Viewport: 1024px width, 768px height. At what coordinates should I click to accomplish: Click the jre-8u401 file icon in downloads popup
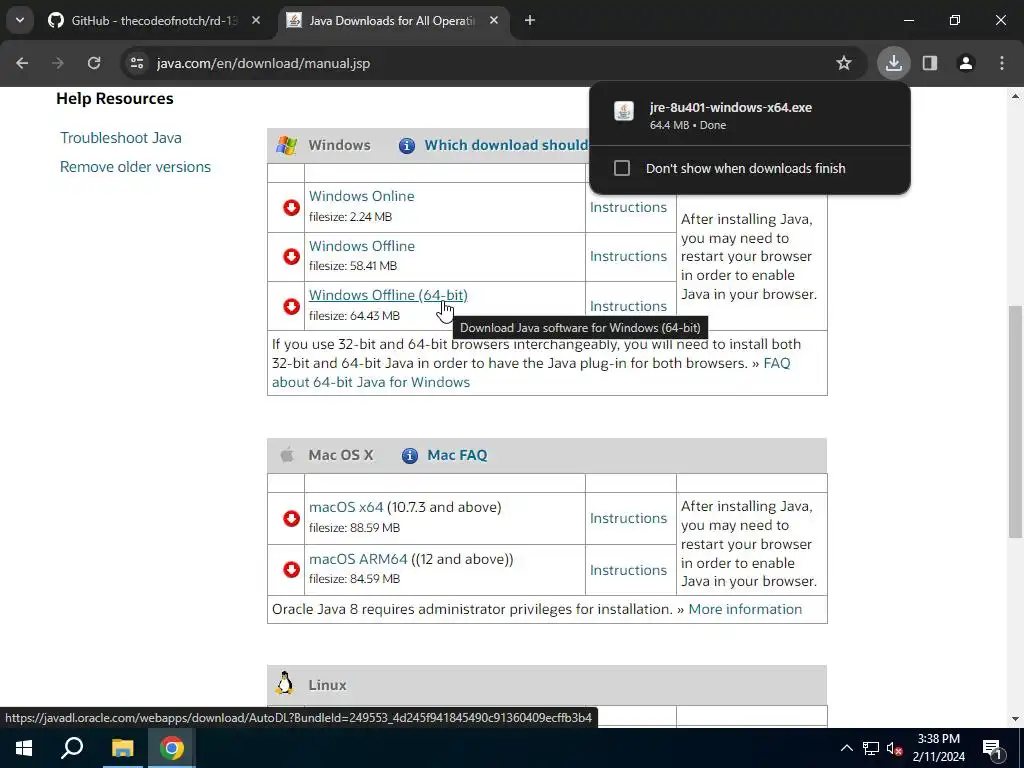624,112
